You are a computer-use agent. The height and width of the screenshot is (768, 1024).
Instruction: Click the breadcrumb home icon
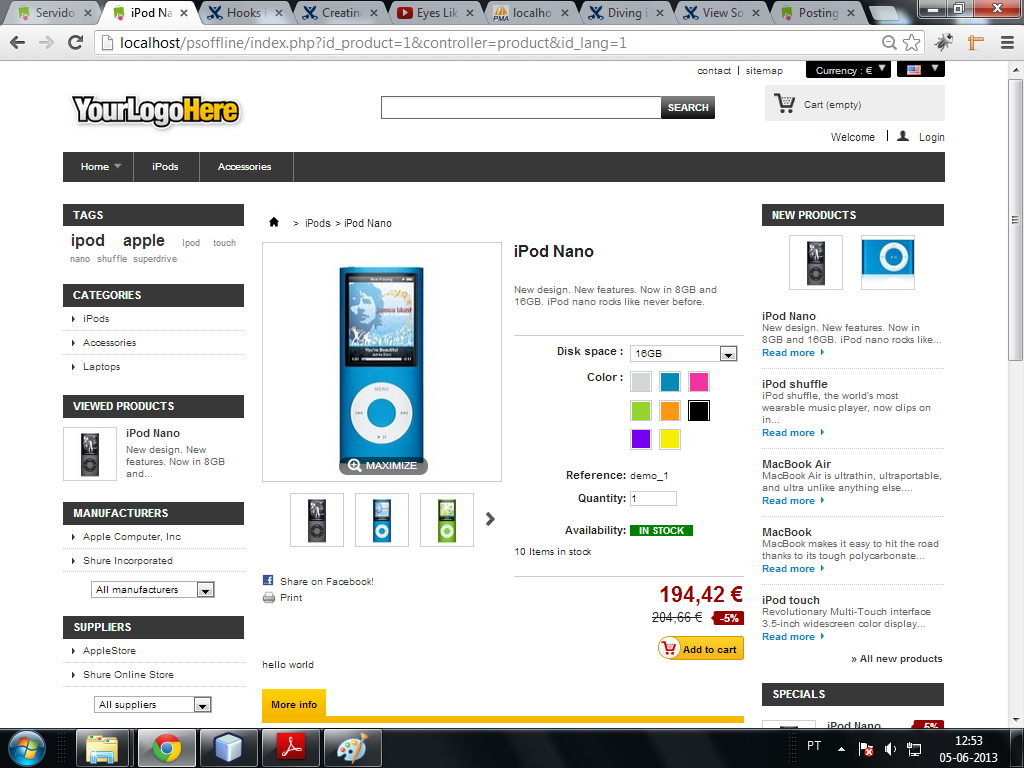pyautogui.click(x=274, y=222)
